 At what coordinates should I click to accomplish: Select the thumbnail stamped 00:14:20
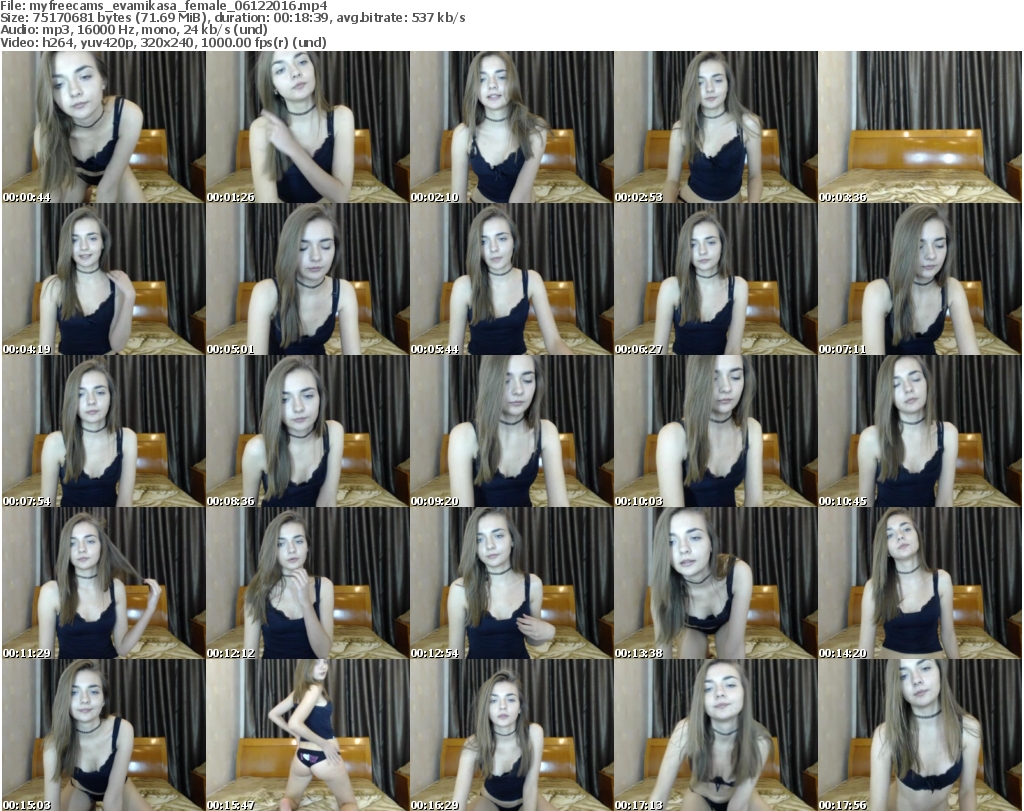(x=920, y=583)
